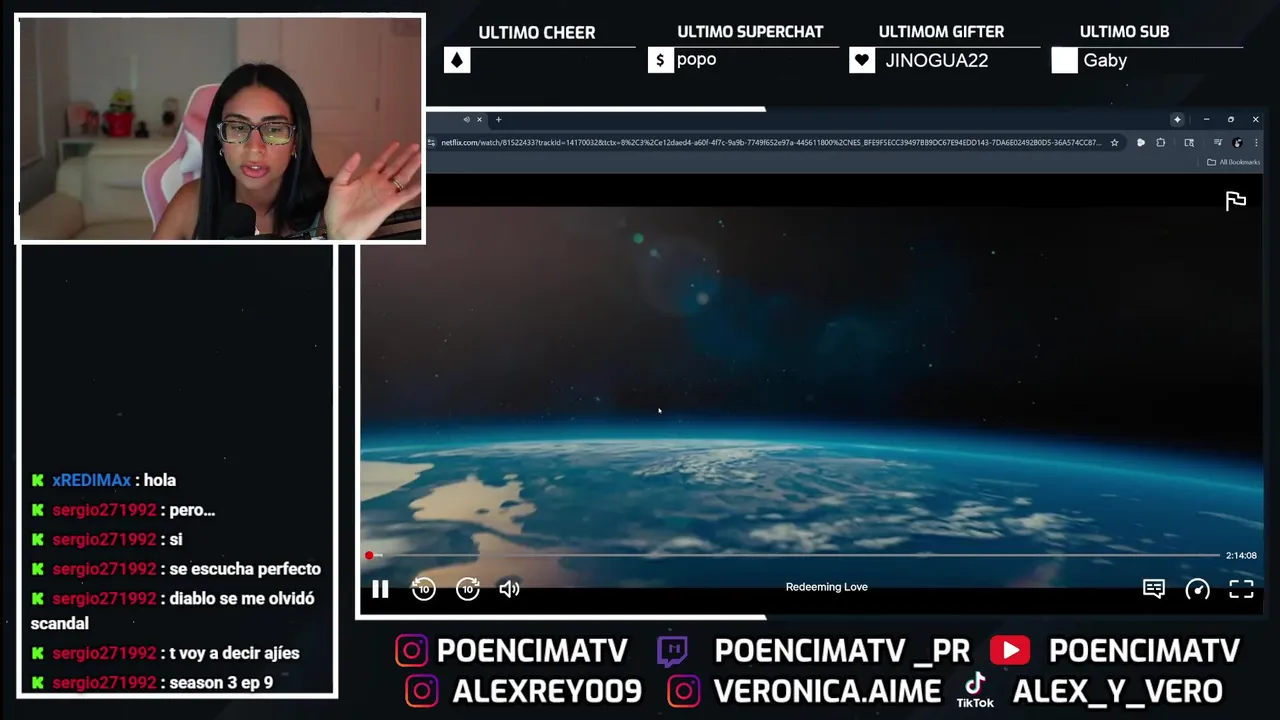Seek to the middle of the video progress bar
This screenshot has width=1280, height=720.
click(x=794, y=555)
